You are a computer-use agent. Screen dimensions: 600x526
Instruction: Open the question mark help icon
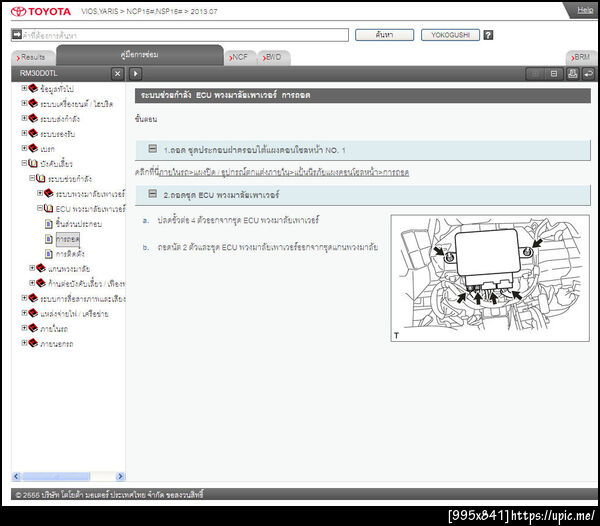[488, 35]
